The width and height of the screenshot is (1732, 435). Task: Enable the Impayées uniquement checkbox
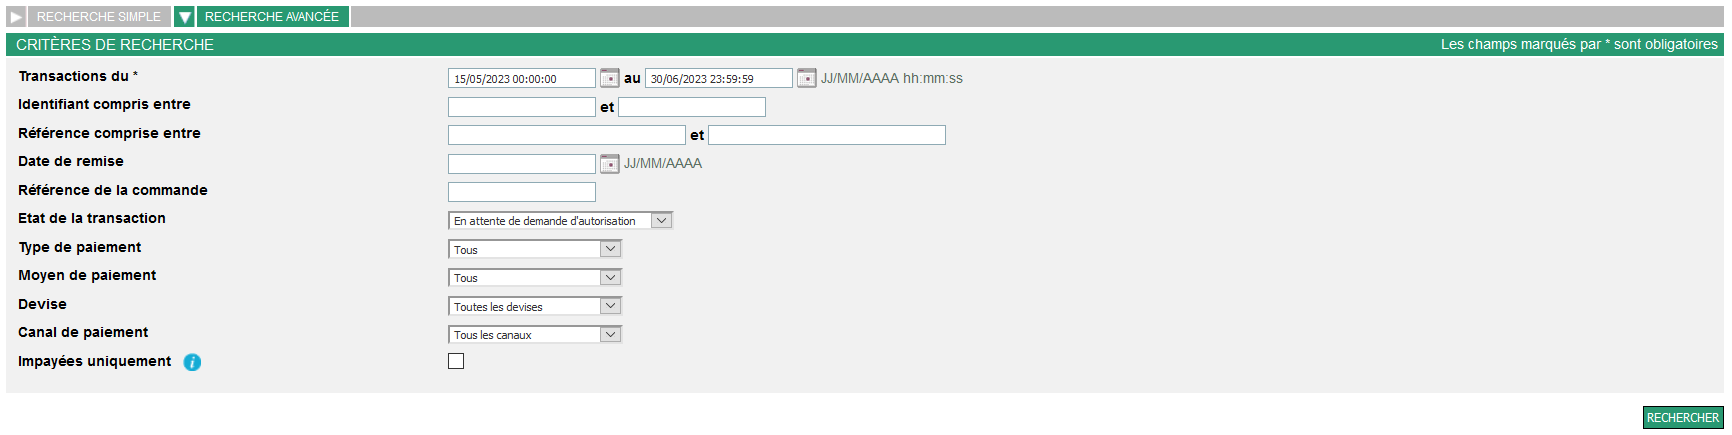coord(456,361)
